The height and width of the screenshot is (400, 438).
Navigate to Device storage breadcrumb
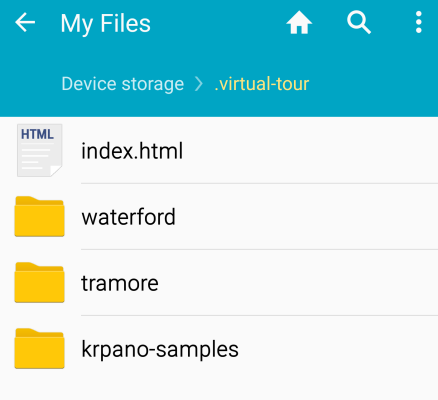123,84
